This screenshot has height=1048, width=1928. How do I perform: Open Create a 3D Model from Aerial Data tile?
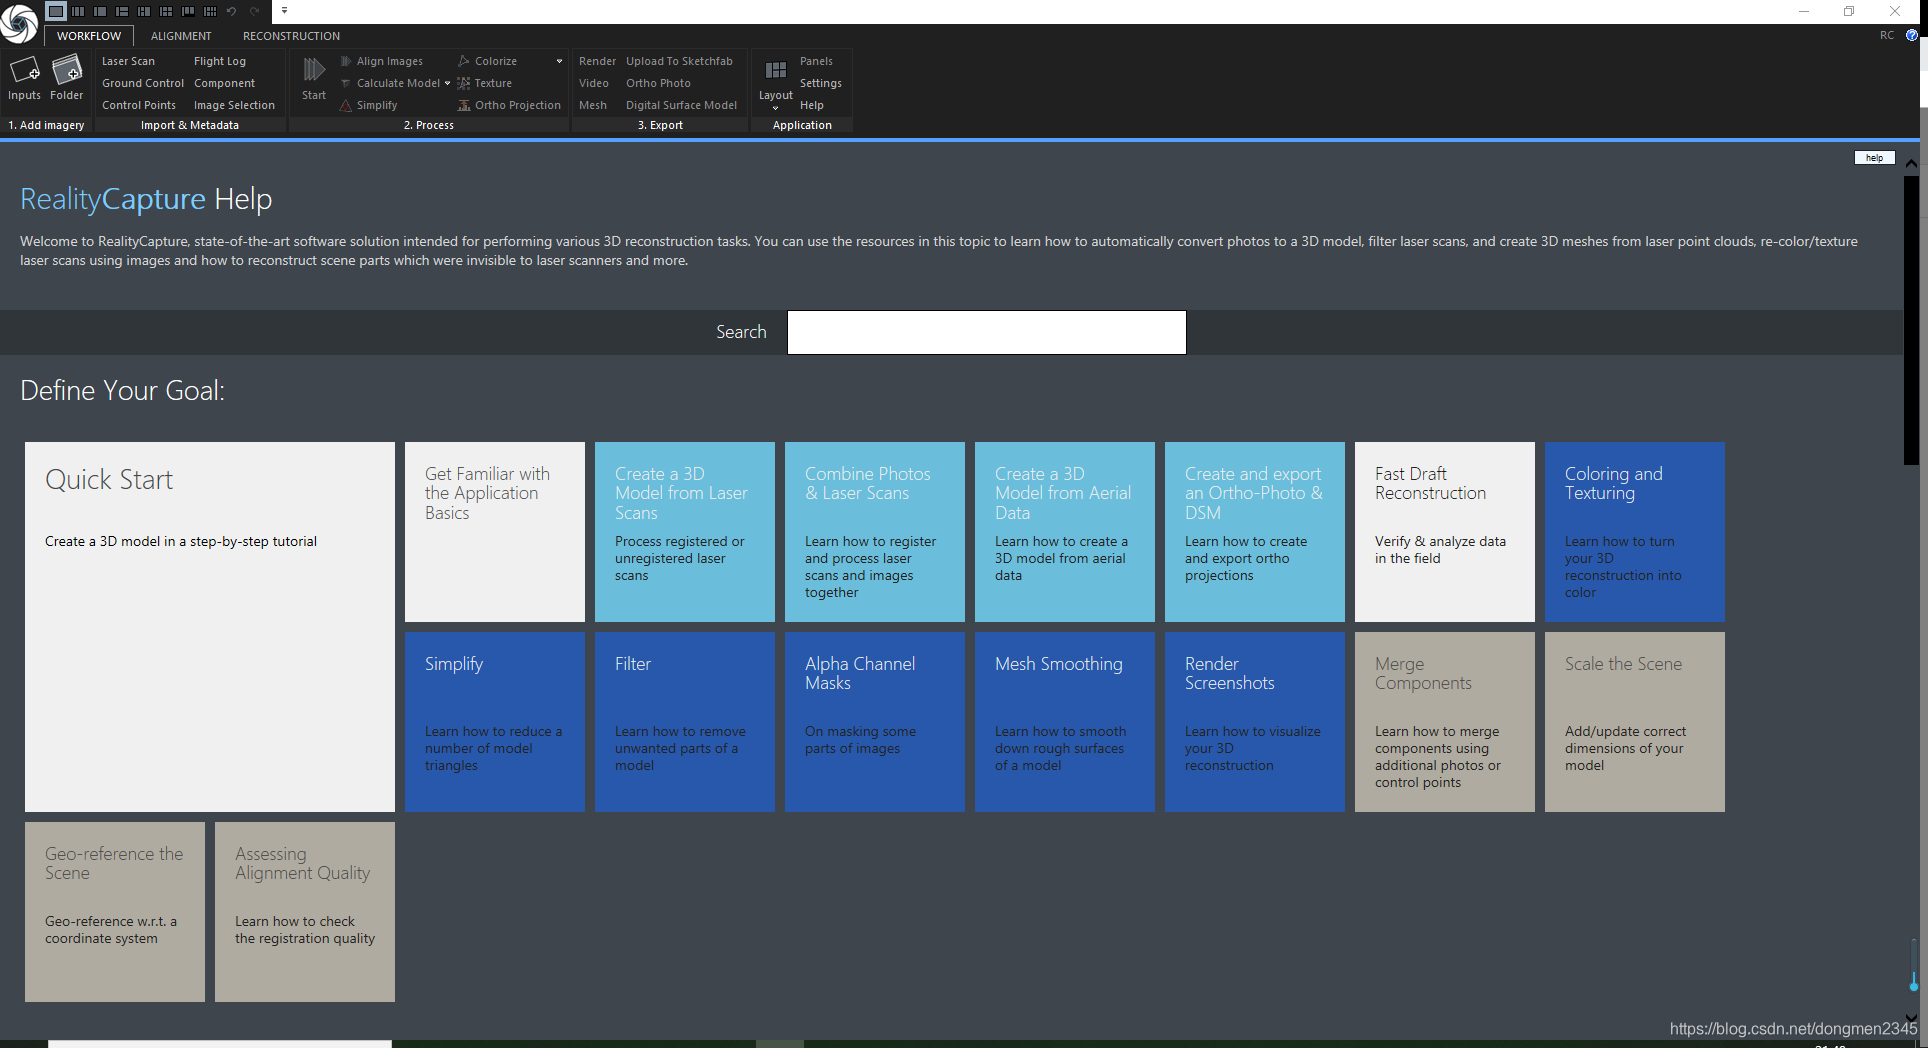tap(1065, 532)
